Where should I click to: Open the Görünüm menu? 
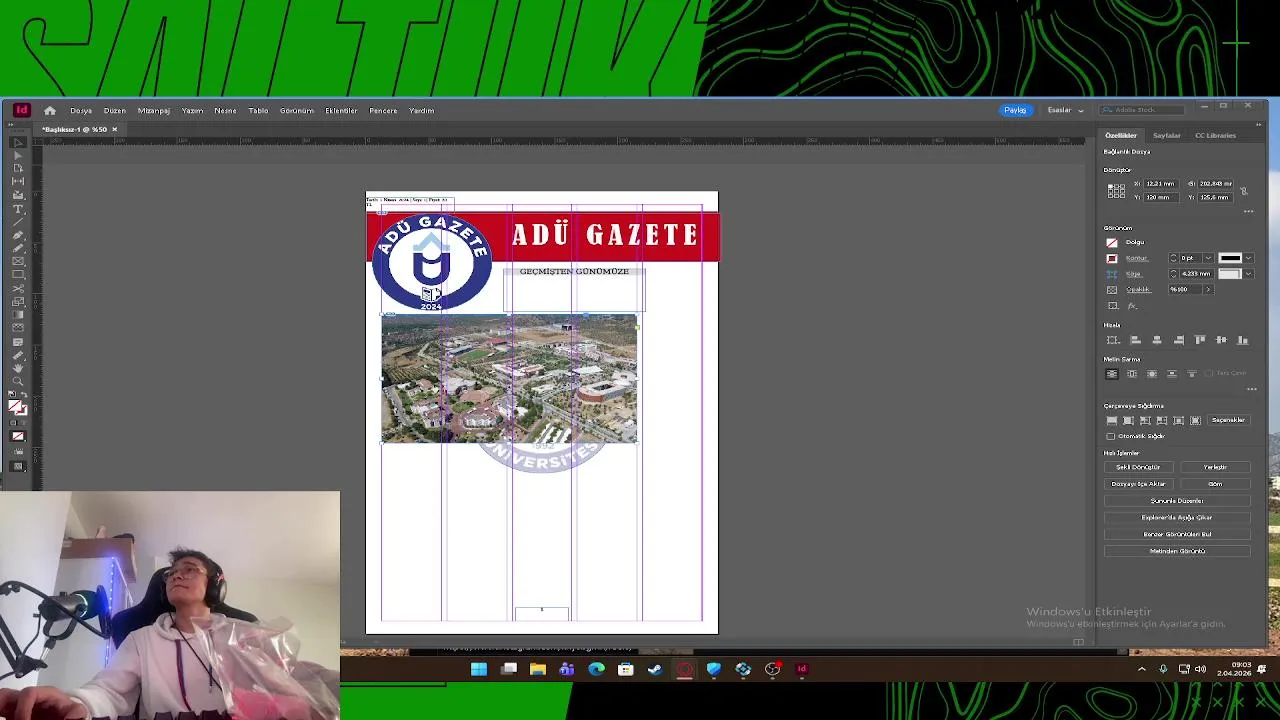pos(297,111)
